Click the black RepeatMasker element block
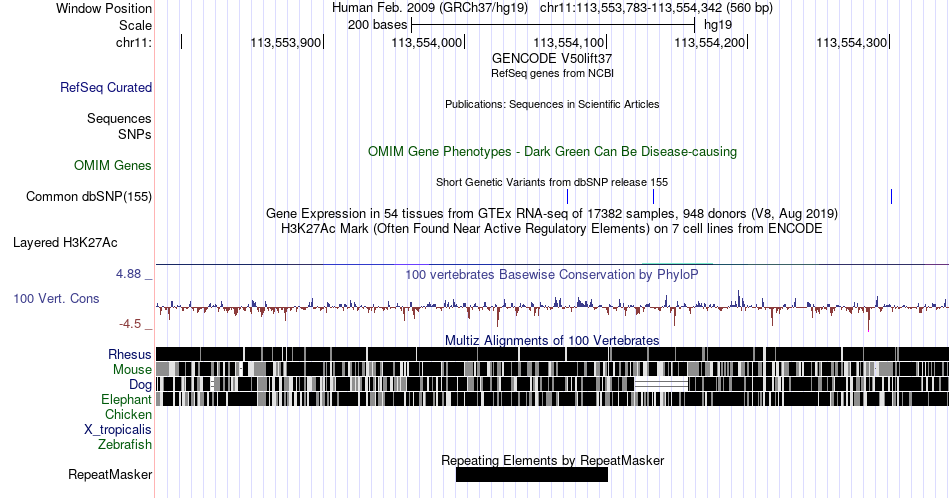This screenshot has width=950, height=498. 532,475
